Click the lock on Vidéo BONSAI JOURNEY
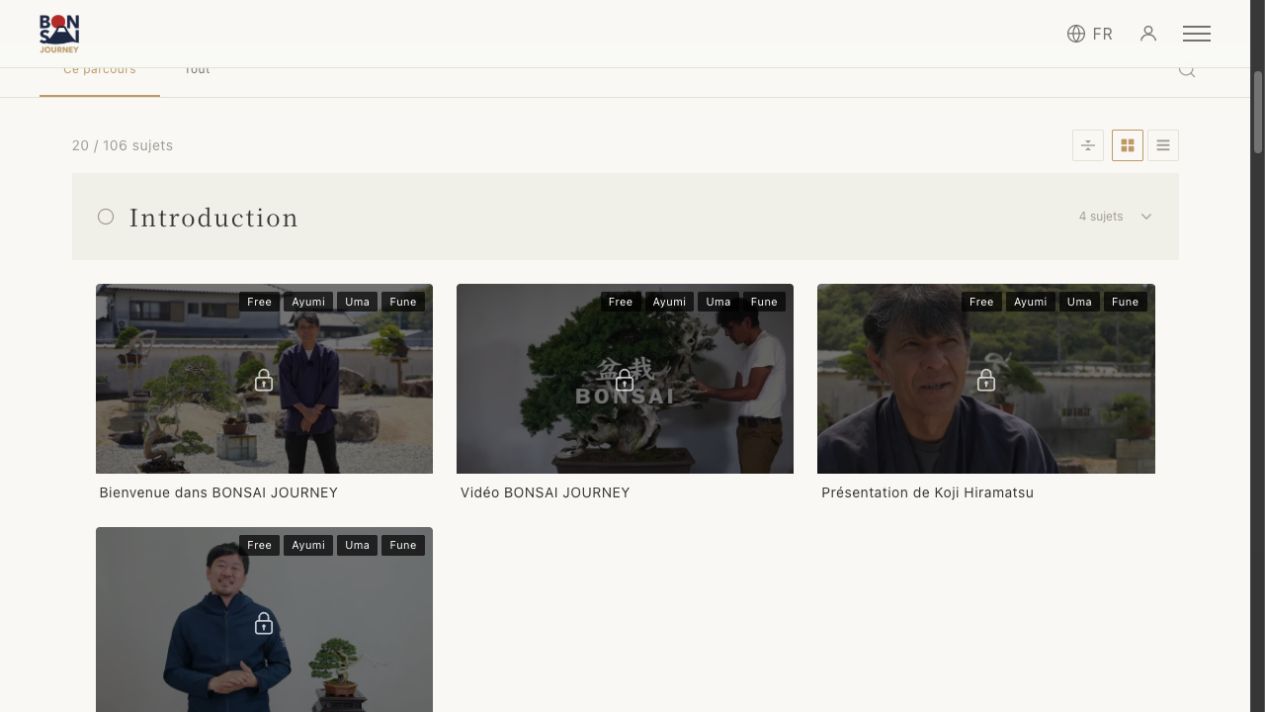1265x712 pixels. (625, 380)
